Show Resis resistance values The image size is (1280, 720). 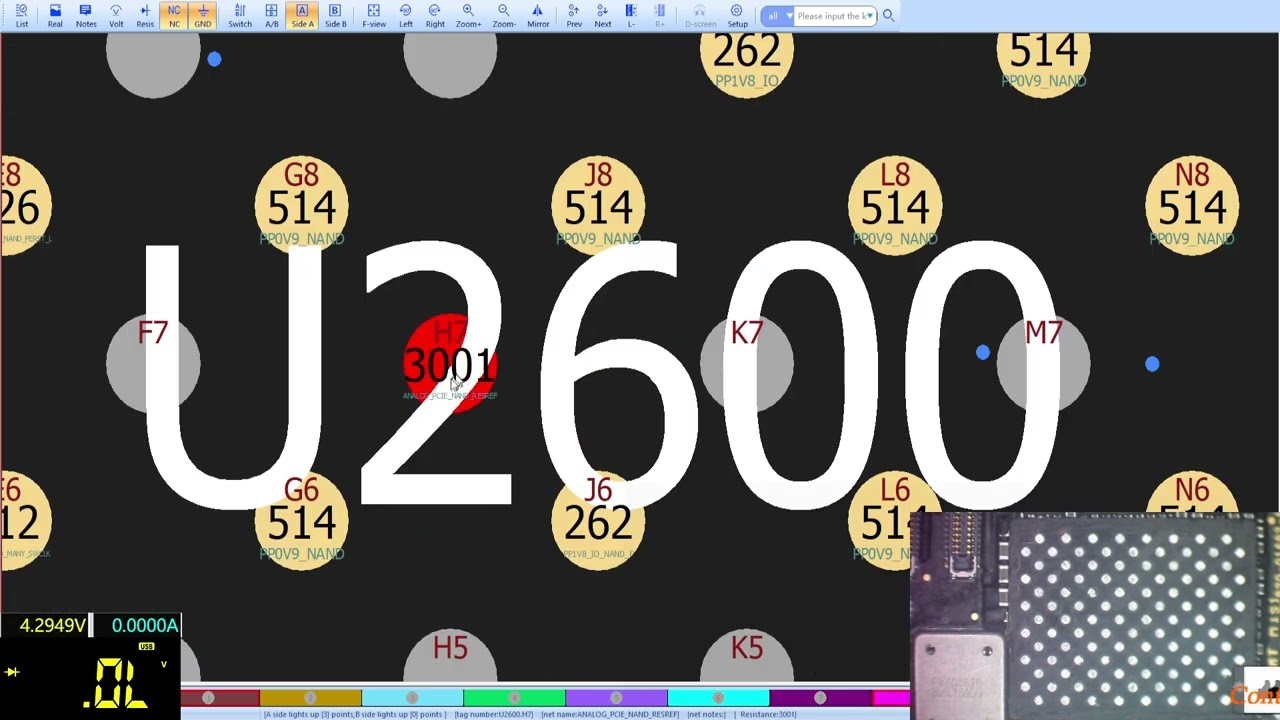(x=145, y=15)
